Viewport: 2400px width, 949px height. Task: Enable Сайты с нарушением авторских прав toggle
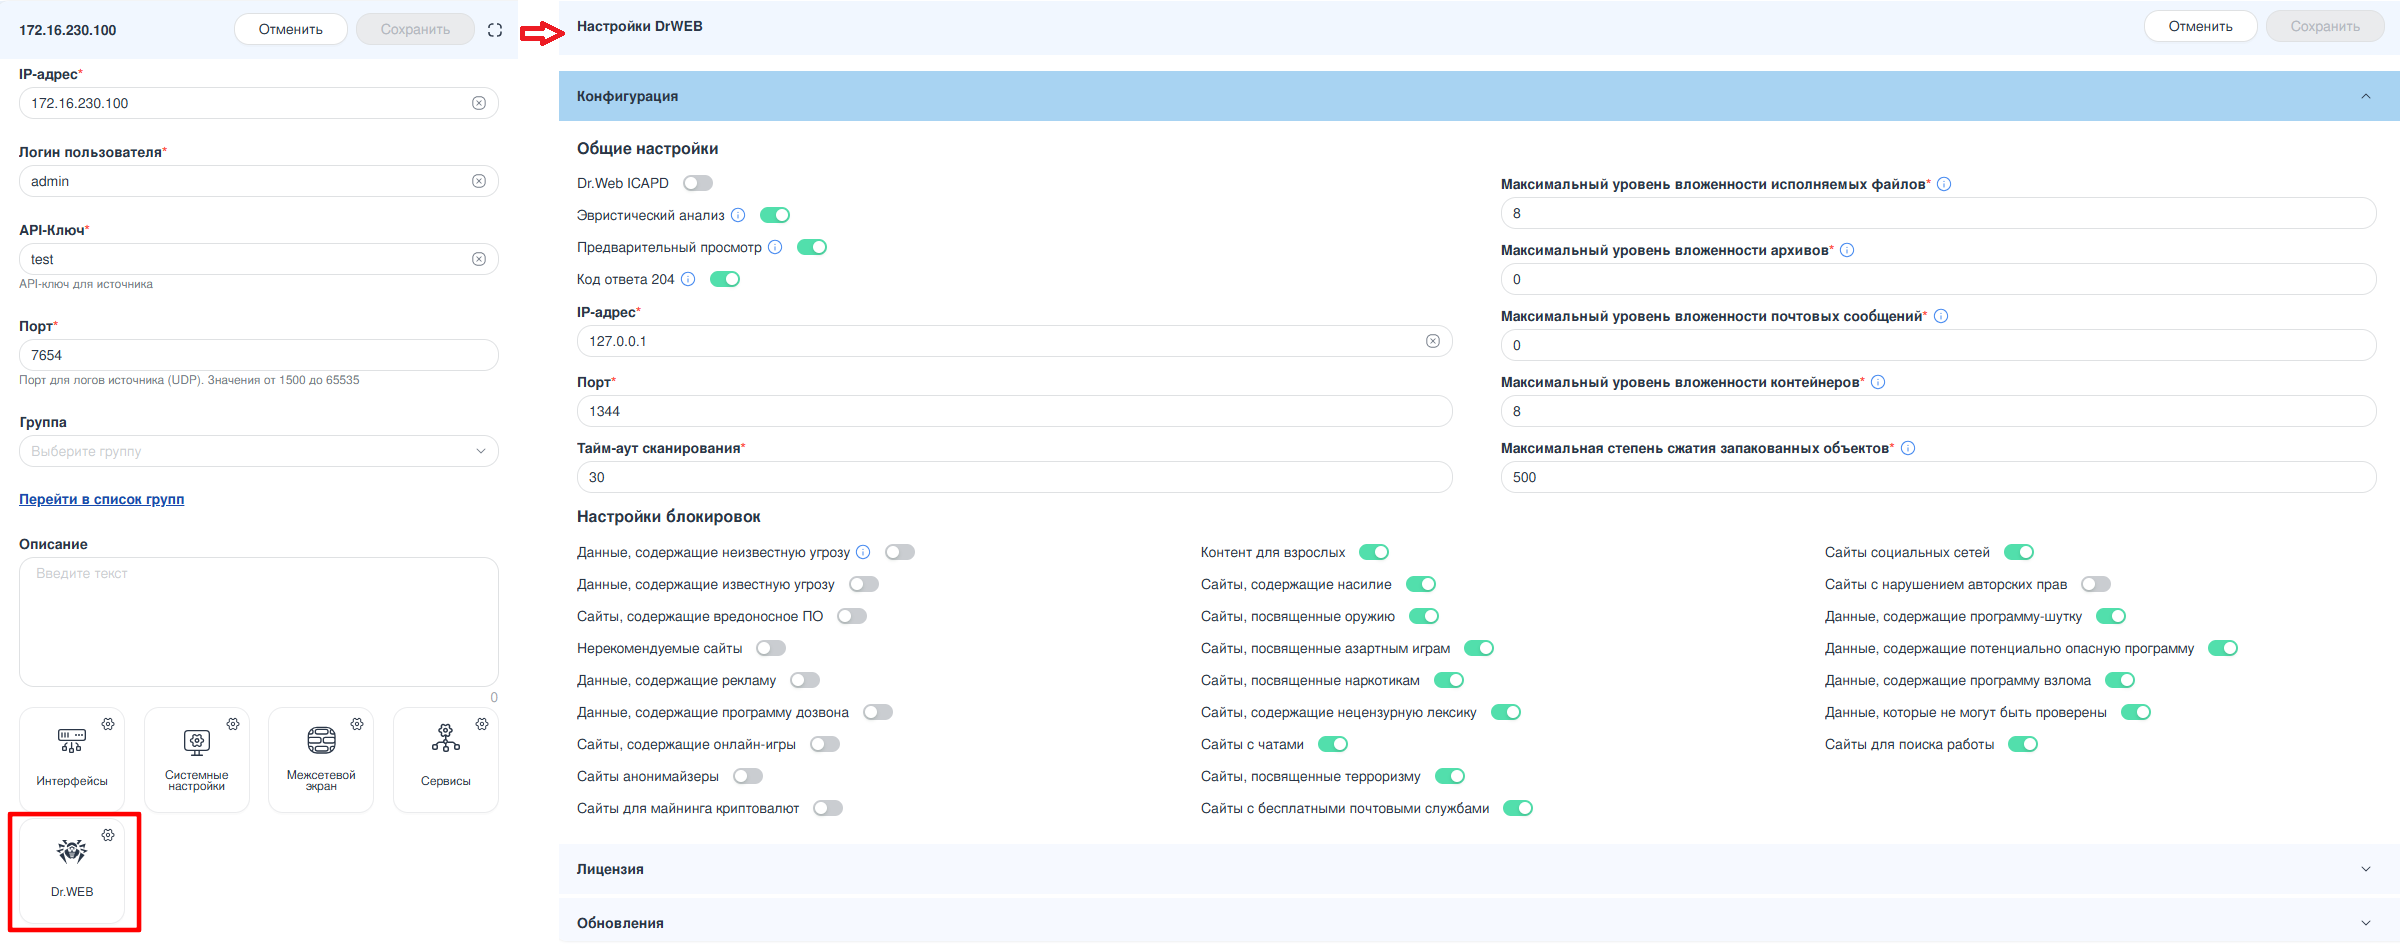point(2096,584)
